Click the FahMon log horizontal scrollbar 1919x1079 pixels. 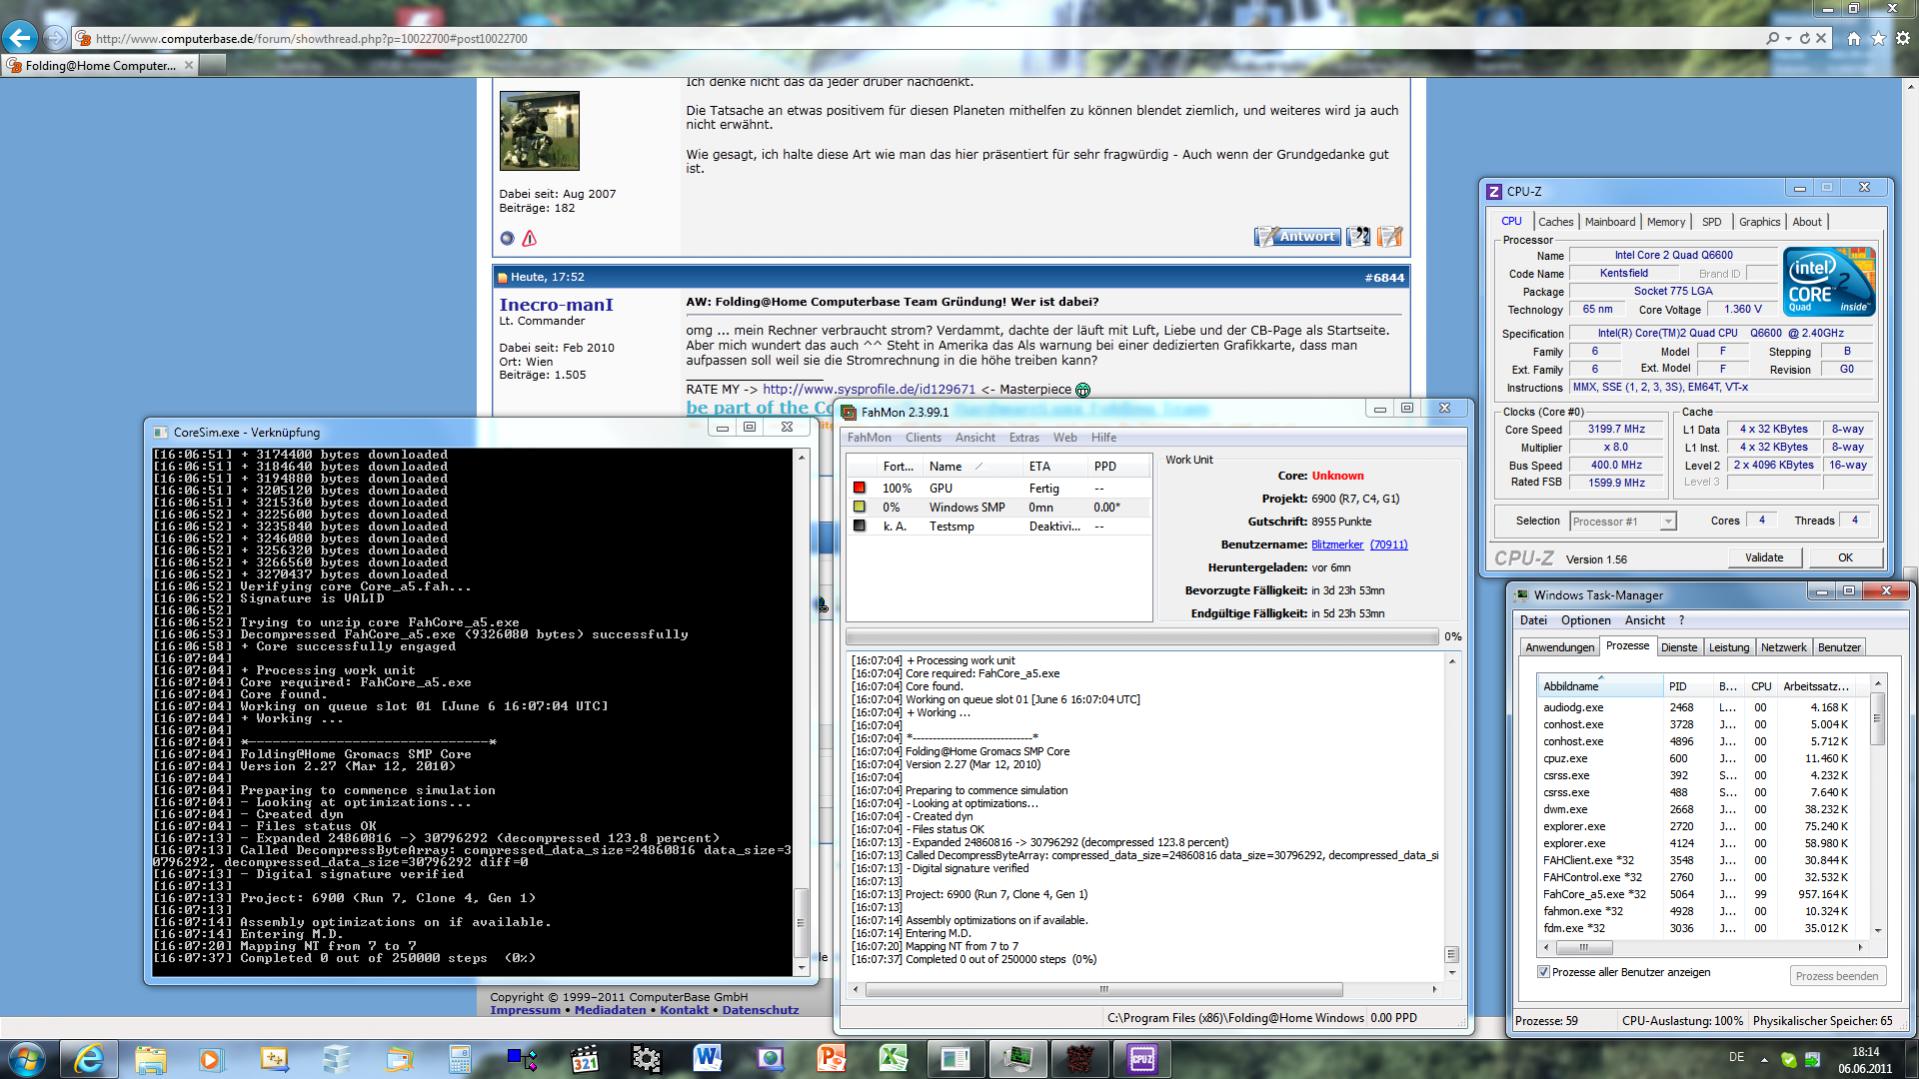pos(1144,989)
